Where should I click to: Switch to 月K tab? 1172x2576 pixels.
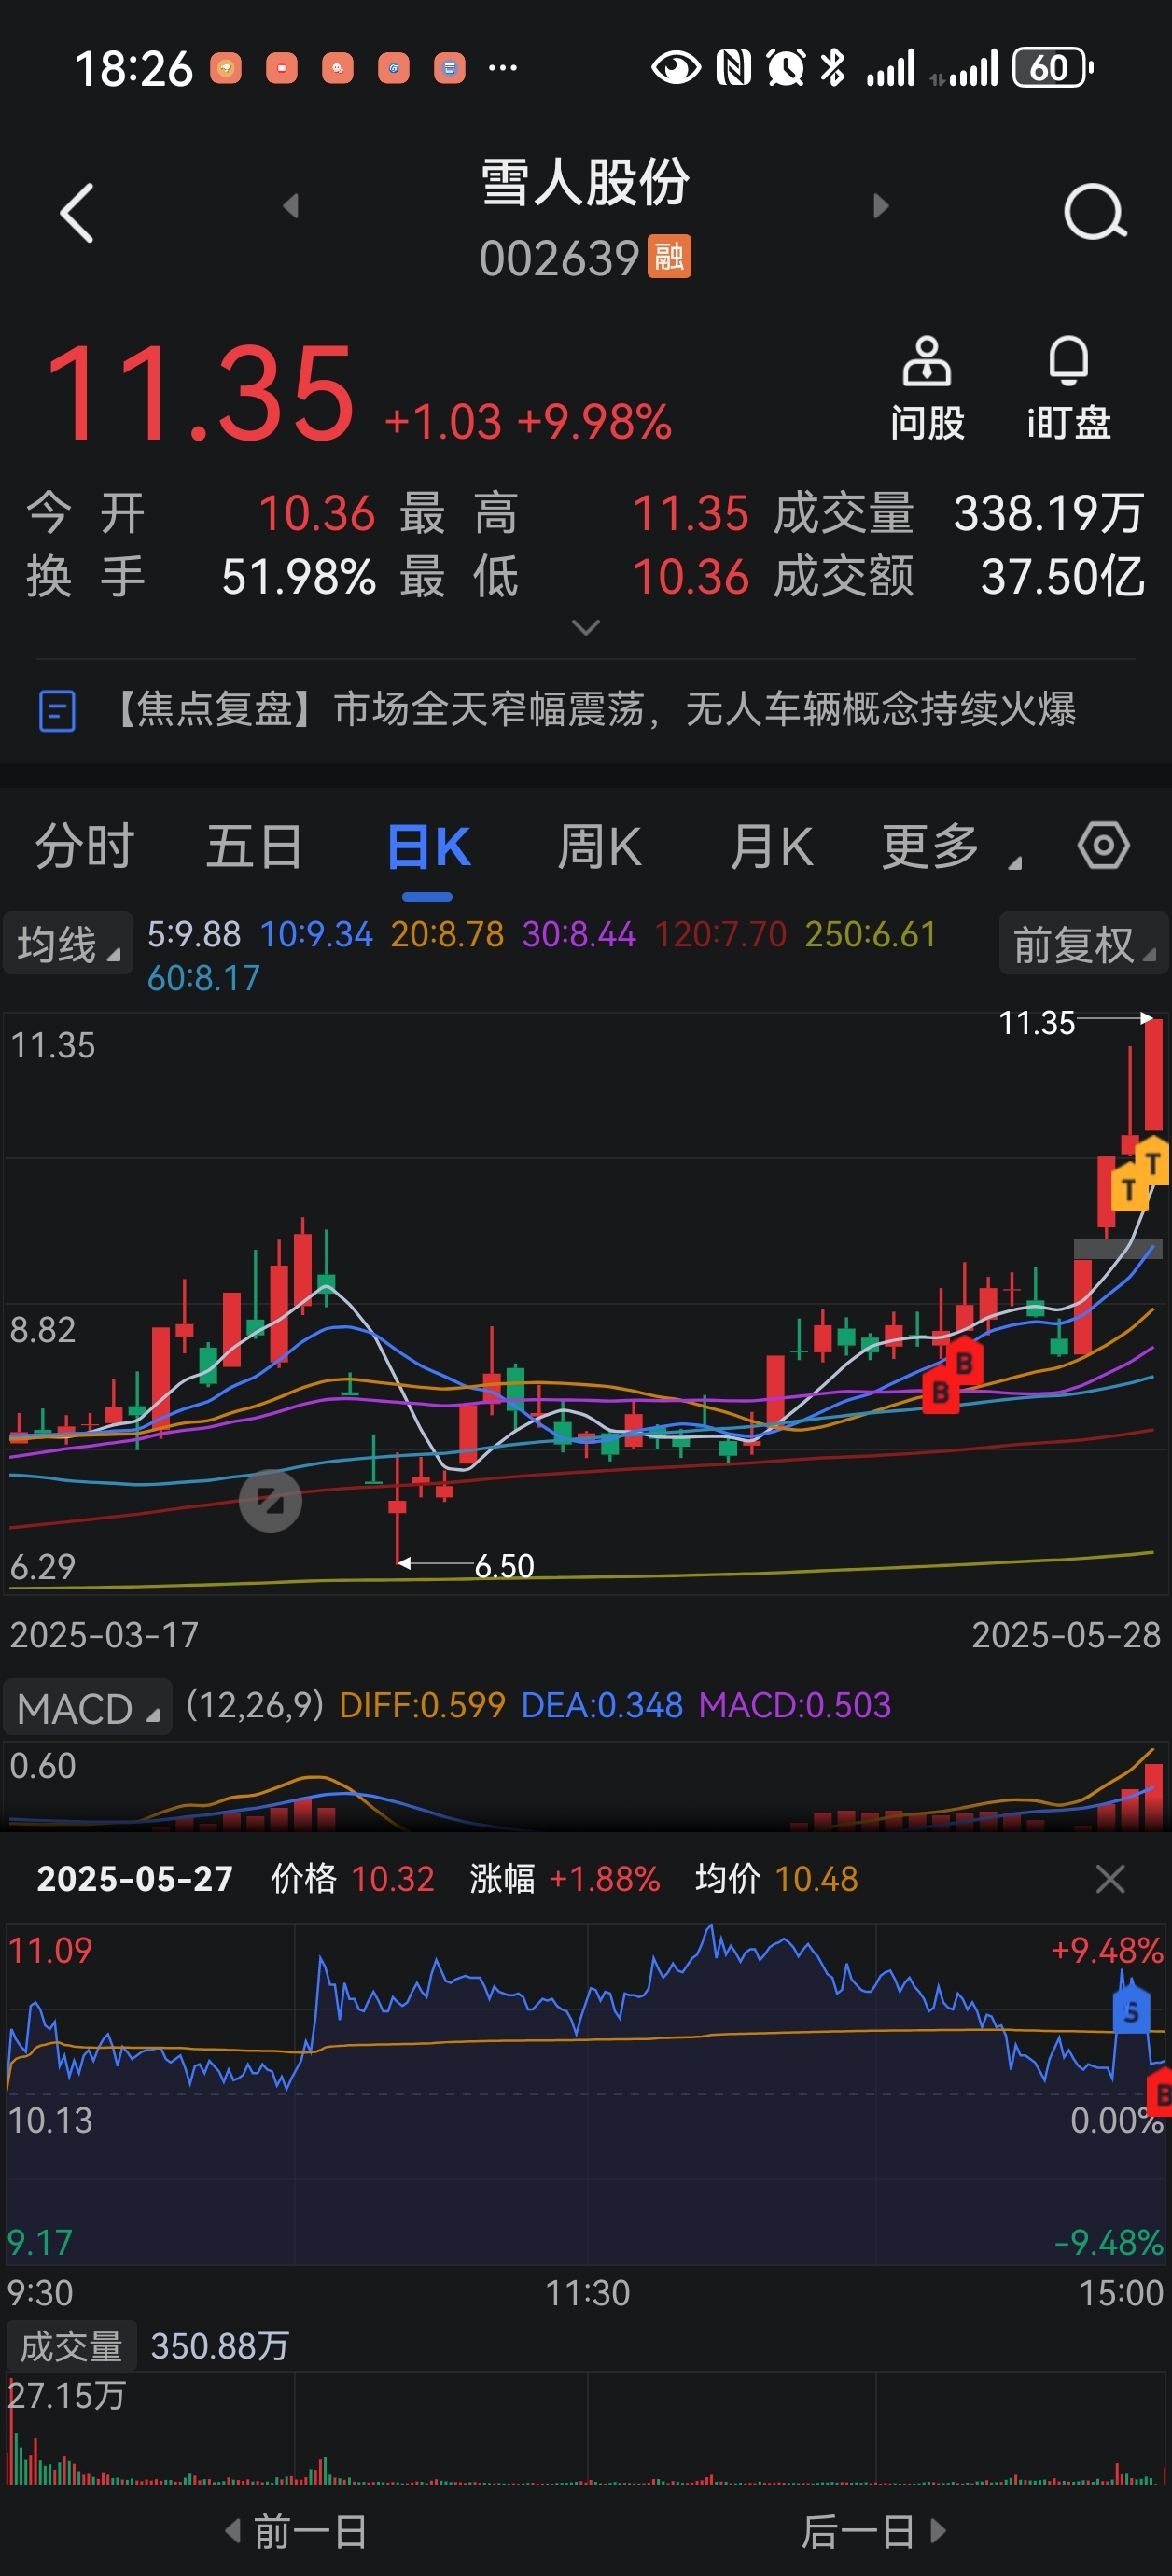coord(771,846)
